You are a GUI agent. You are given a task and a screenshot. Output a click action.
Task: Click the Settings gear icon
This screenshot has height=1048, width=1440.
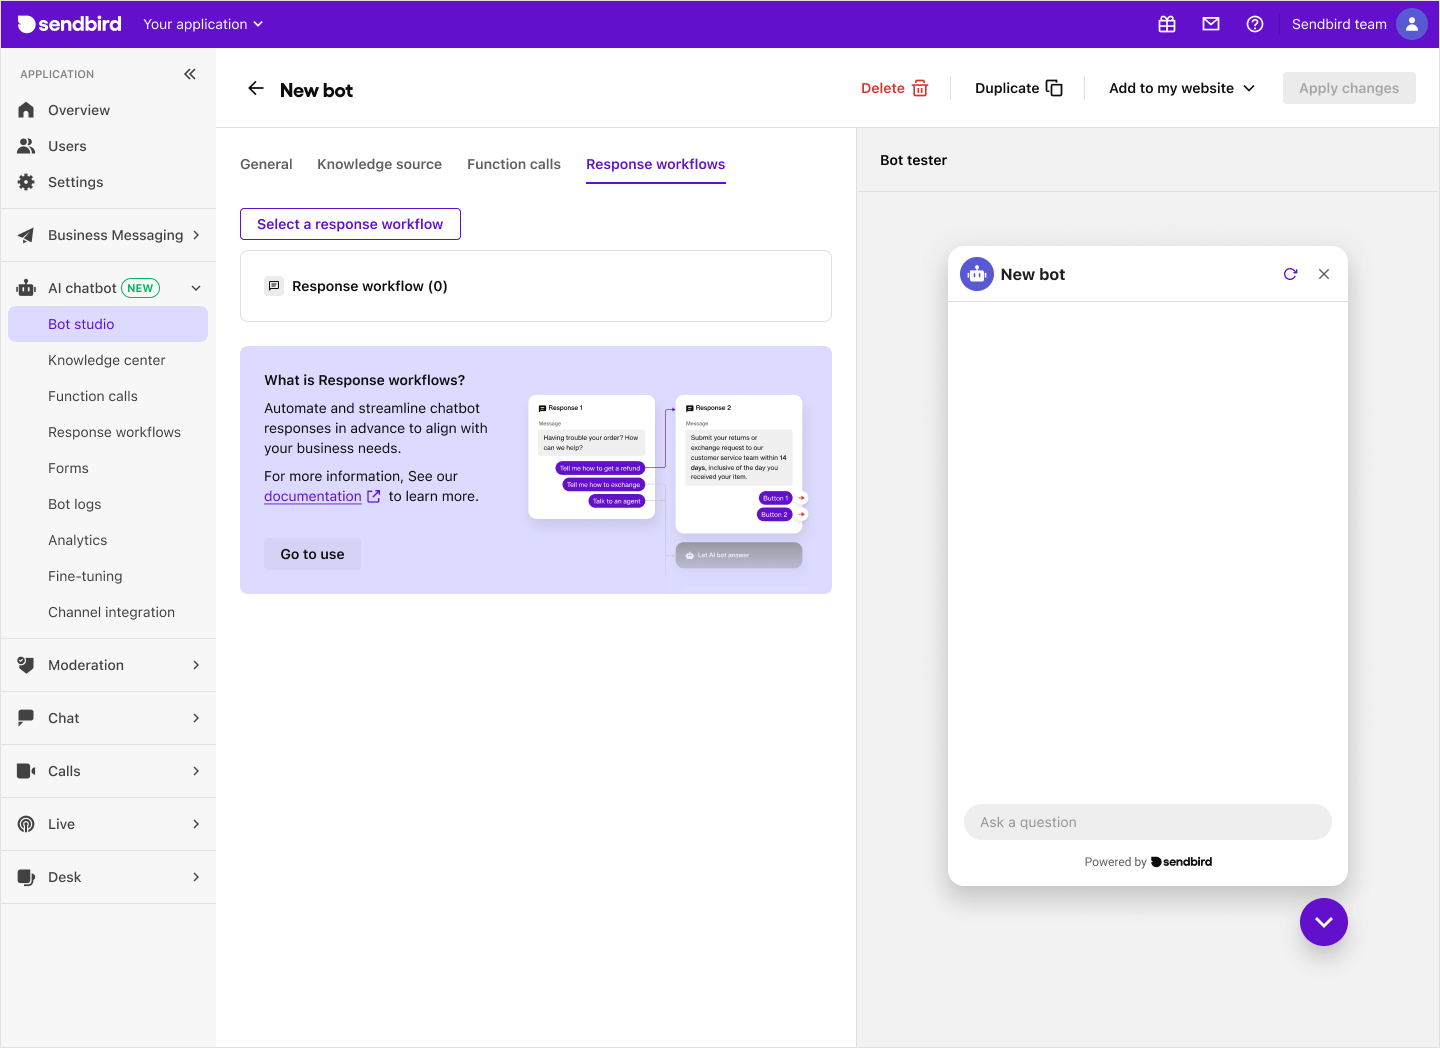click(x=26, y=182)
